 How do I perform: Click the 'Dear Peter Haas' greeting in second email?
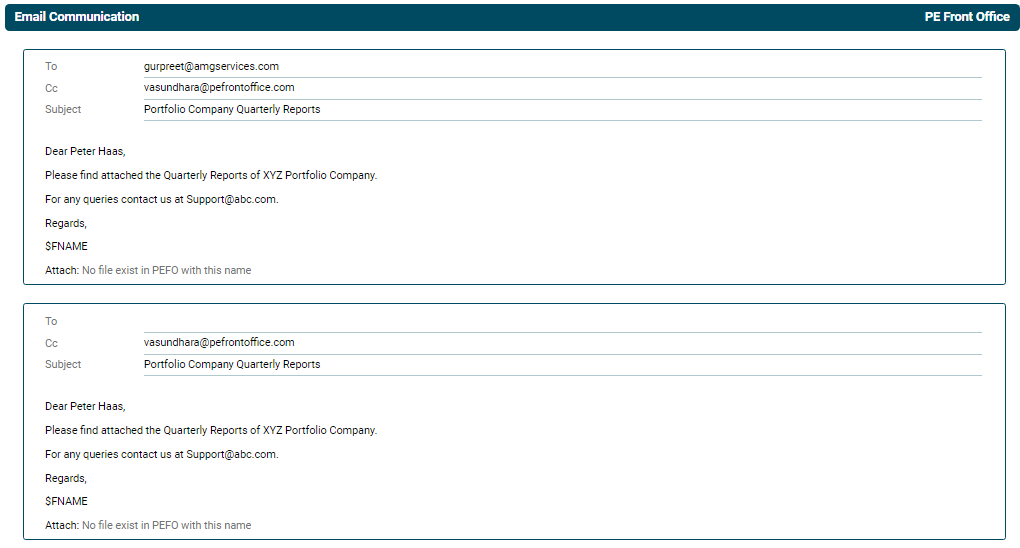tap(85, 407)
